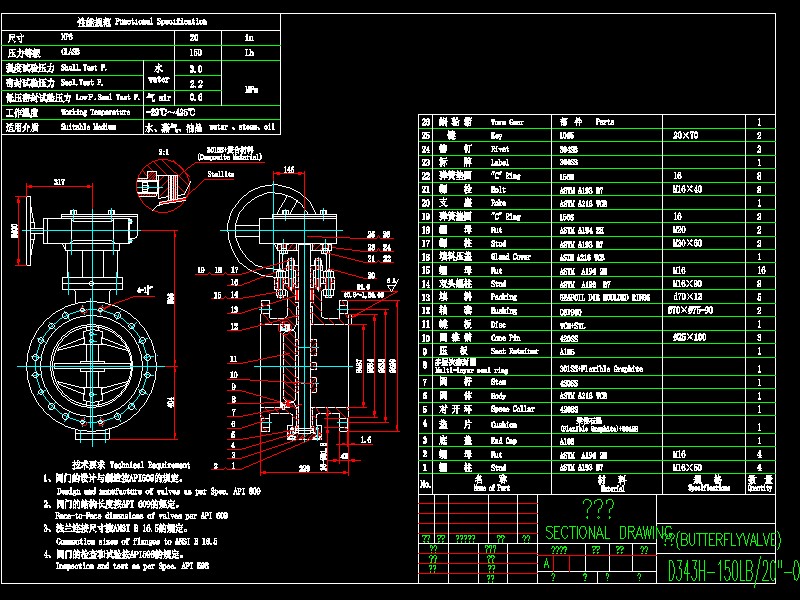Image resolution: width=800 pixels, height=600 pixels.
Task: Click 'Working Temperature' in the specification table
Action: click(x=95, y=112)
